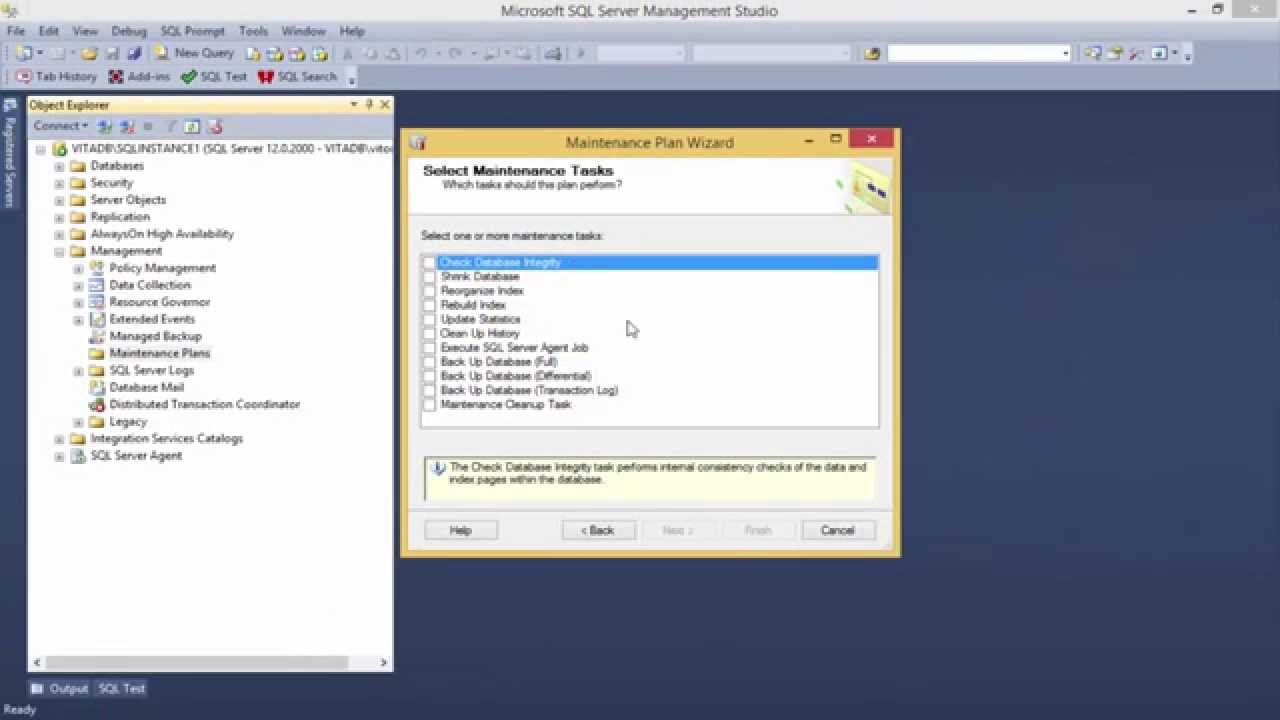The image size is (1280, 720).
Task: Click the Resource Governor node icon
Action: (97, 302)
